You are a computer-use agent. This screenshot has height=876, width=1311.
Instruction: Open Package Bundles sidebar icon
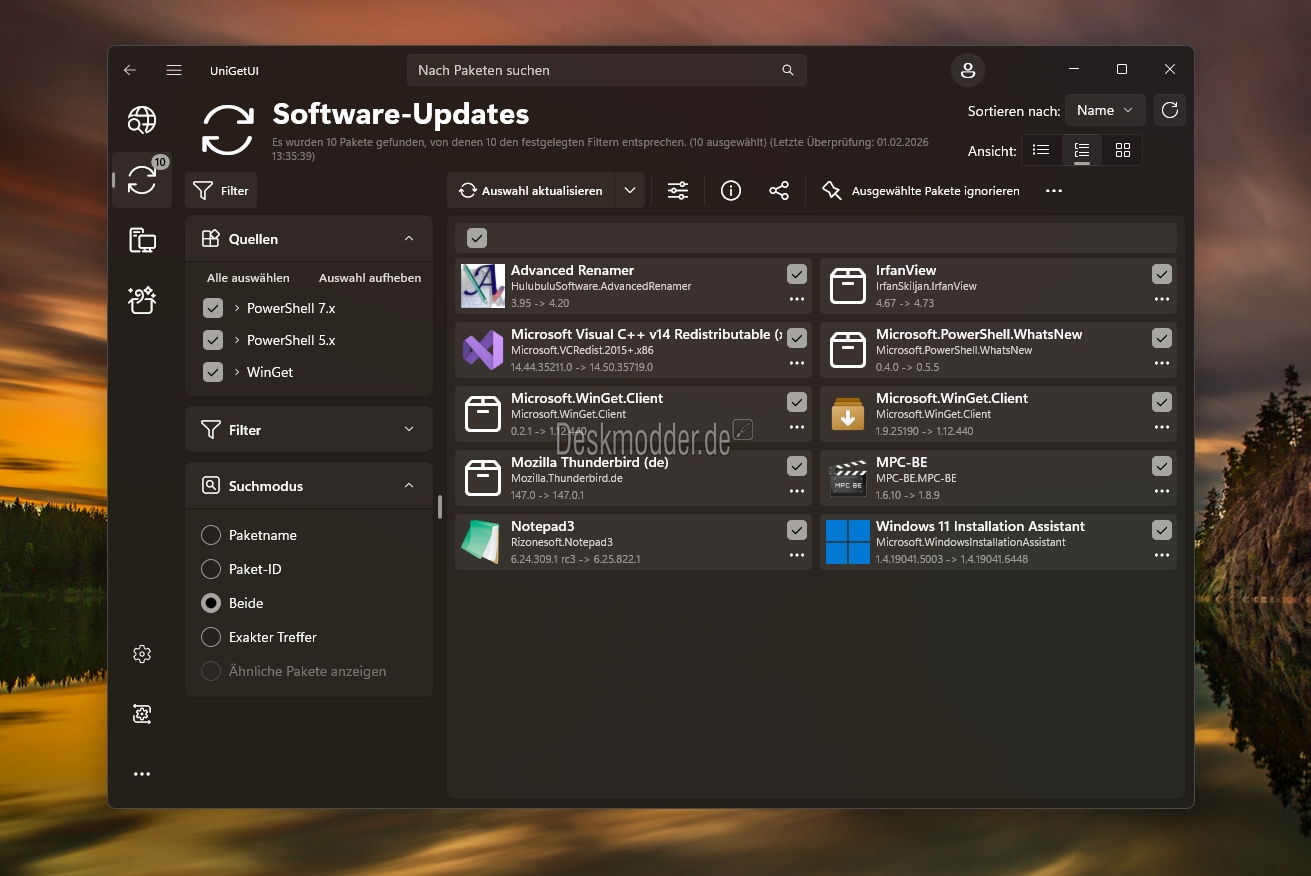pos(142,300)
